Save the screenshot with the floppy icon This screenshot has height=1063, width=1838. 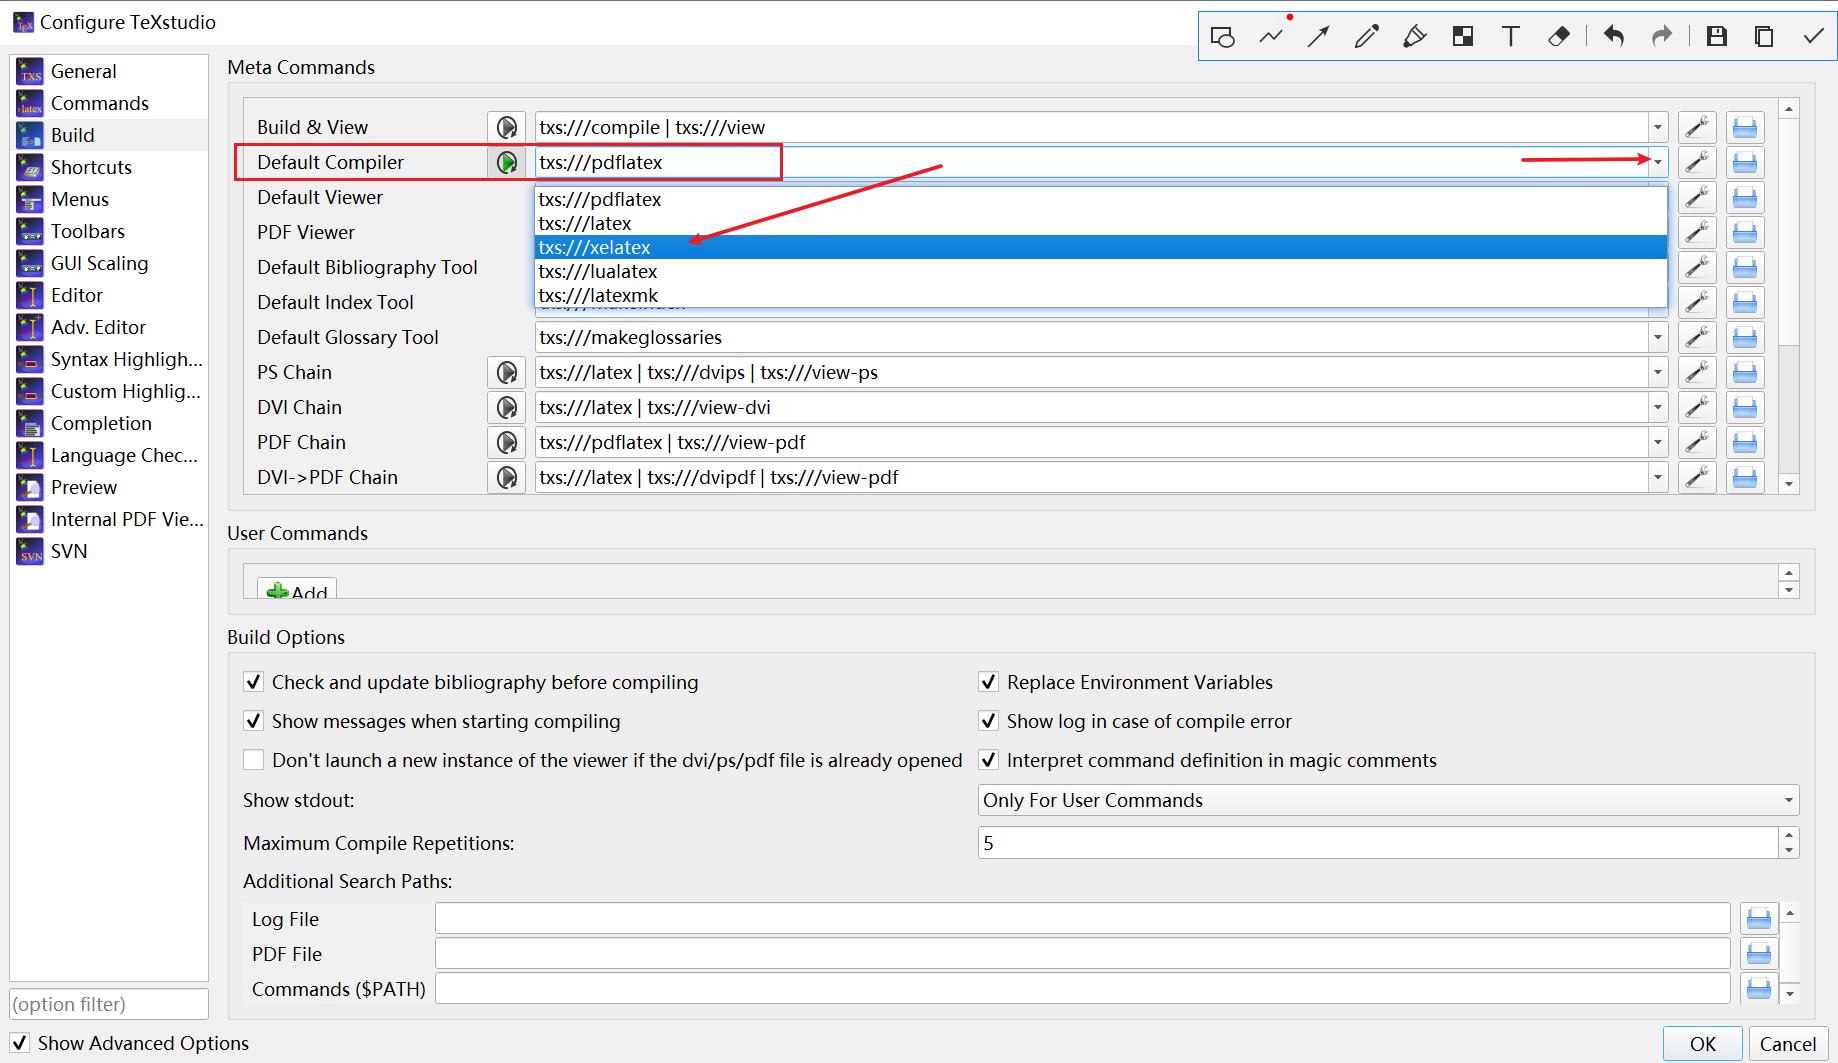pos(1717,37)
